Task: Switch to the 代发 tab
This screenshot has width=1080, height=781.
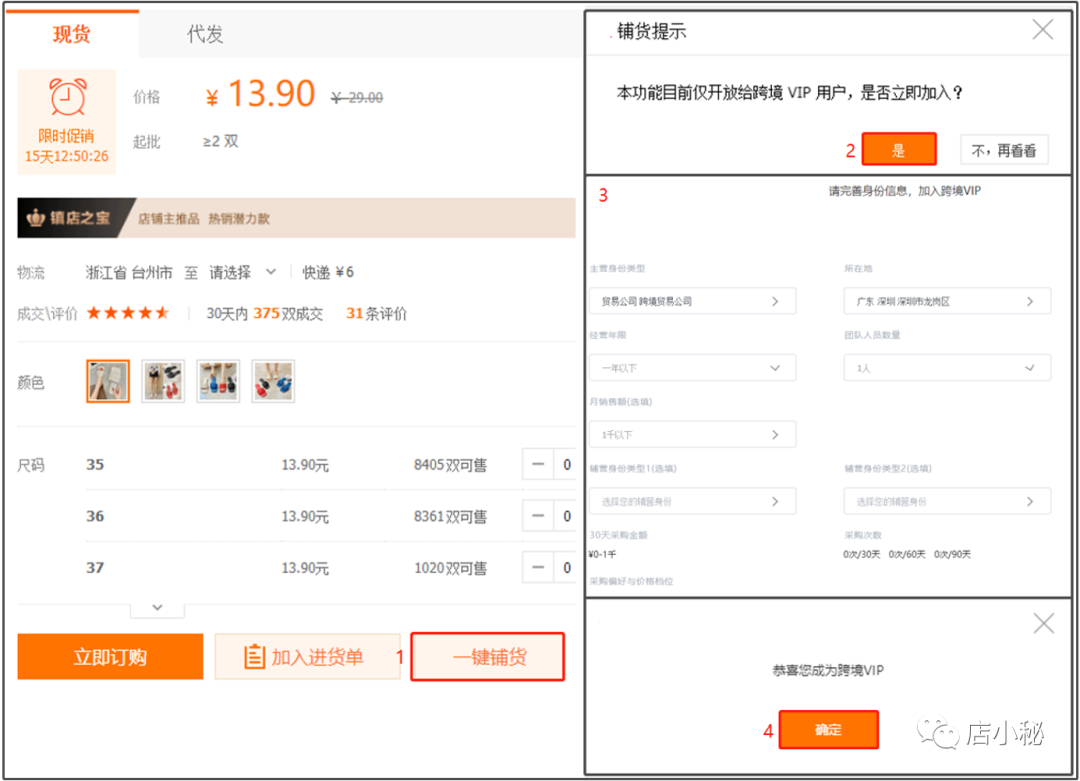Action: 205,34
